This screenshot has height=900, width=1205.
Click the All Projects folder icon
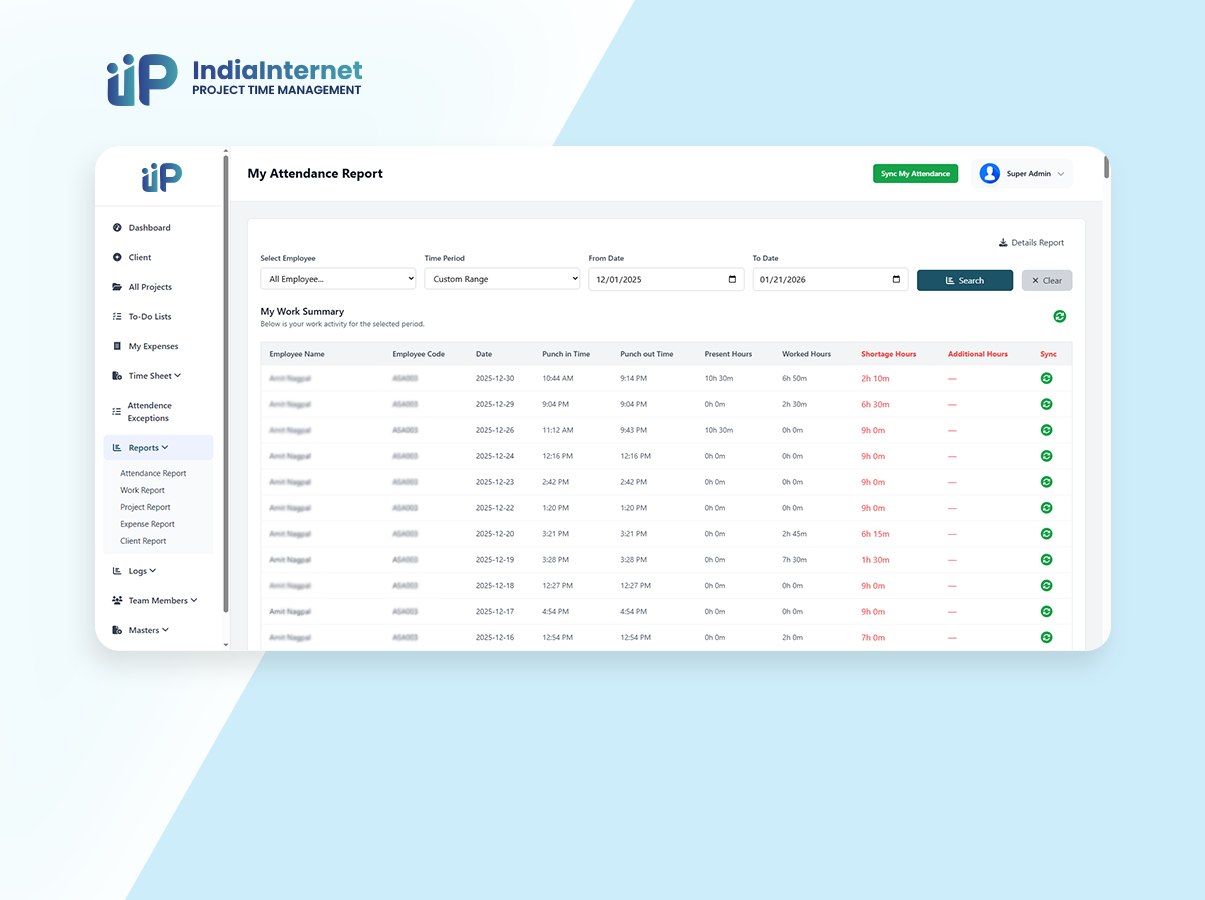pyautogui.click(x=117, y=287)
